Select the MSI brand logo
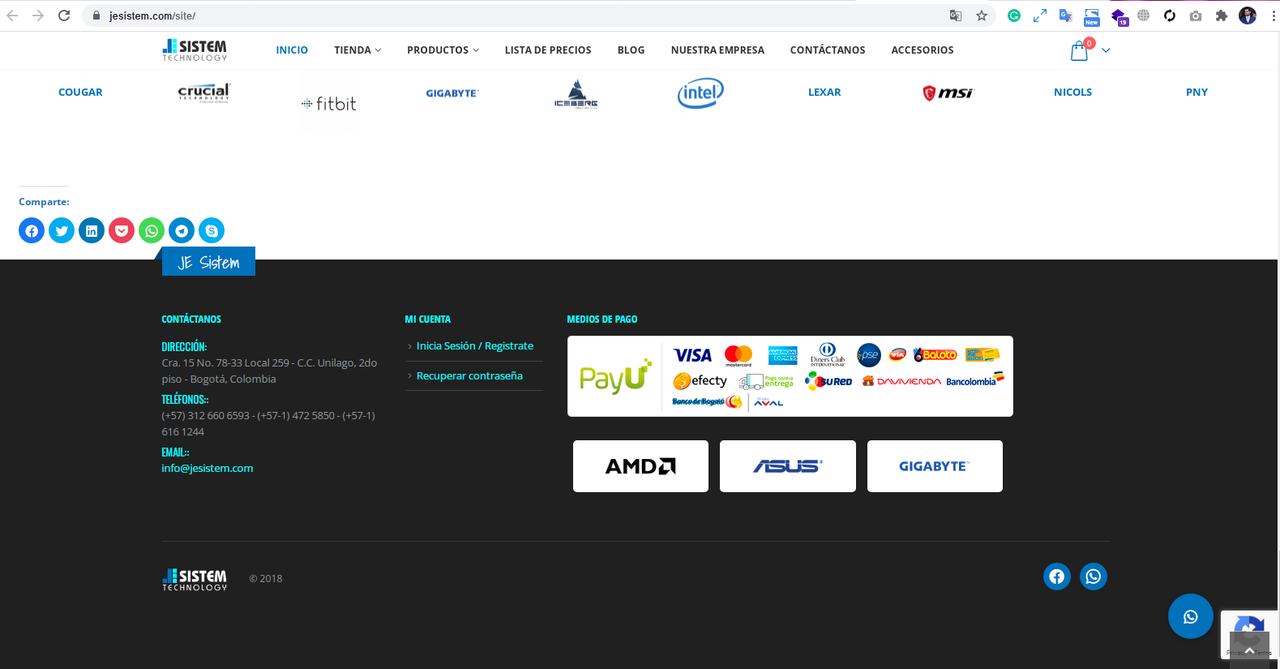The width and height of the screenshot is (1280, 669). tap(948, 93)
